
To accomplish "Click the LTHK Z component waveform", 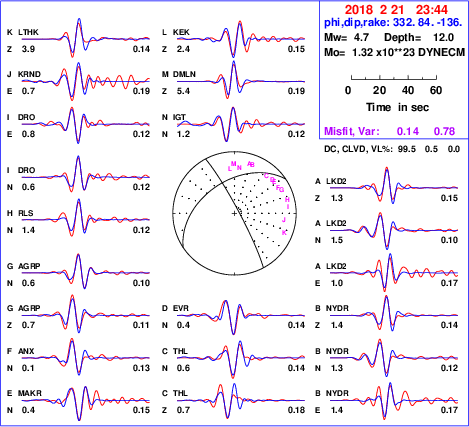I will tap(86, 38).
